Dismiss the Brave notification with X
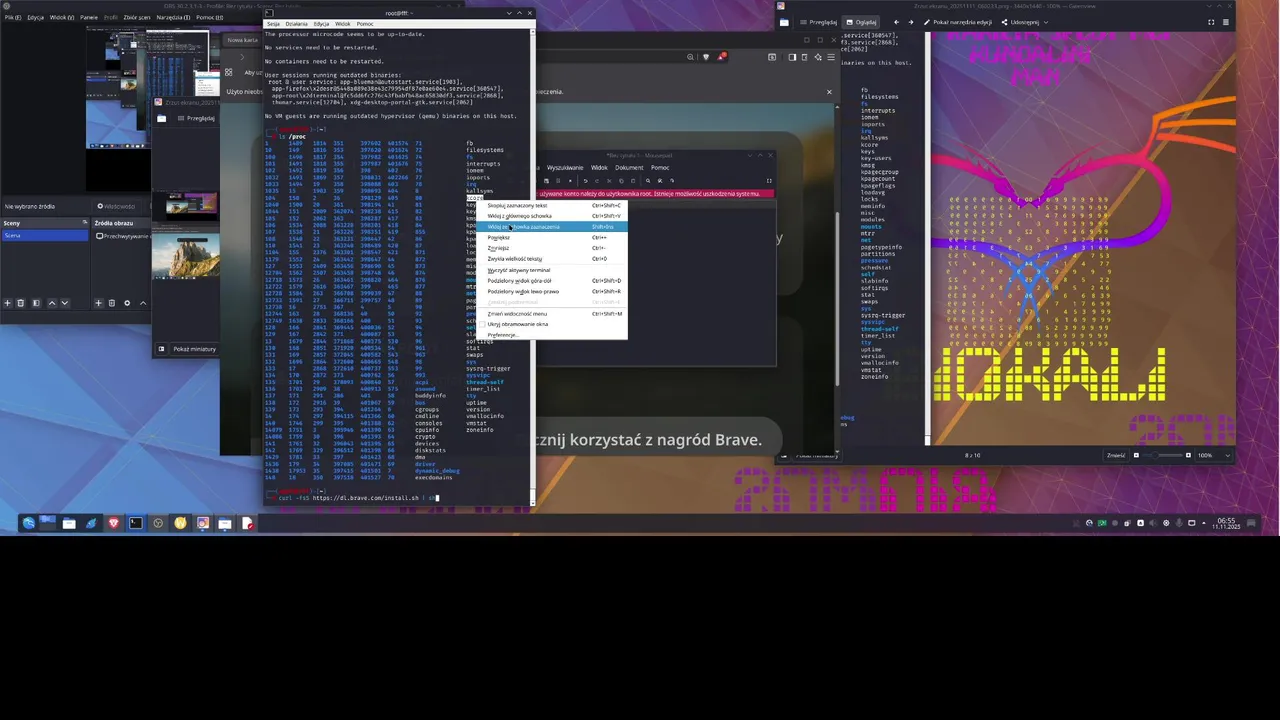Screen dimensions: 1280x720 (829, 92)
